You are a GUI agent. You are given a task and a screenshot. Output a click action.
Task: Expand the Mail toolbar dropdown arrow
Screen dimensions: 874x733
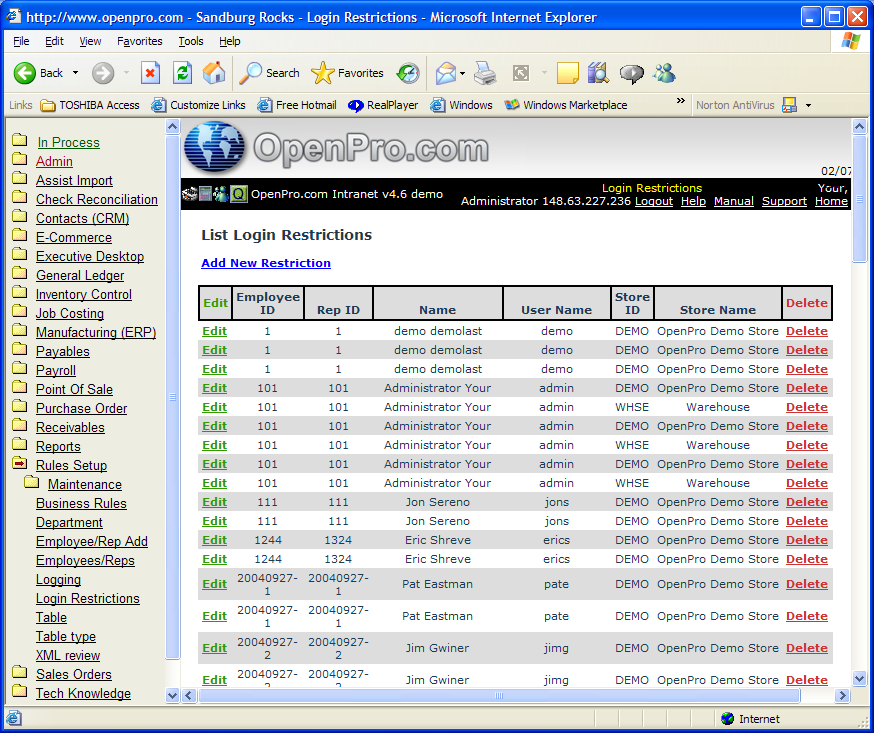[x=462, y=73]
